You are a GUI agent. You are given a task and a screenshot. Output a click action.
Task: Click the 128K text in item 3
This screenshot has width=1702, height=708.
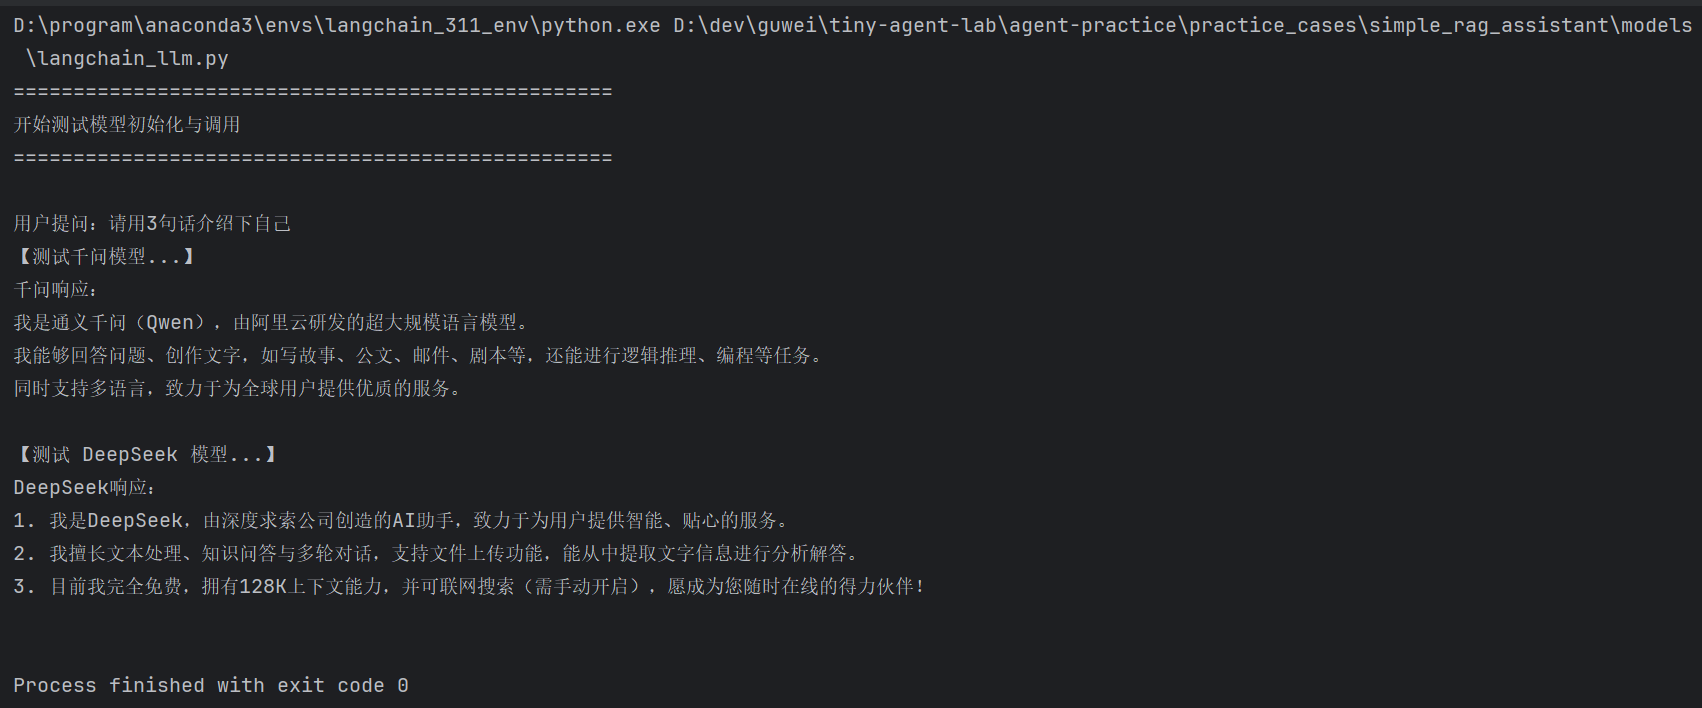[263, 586]
